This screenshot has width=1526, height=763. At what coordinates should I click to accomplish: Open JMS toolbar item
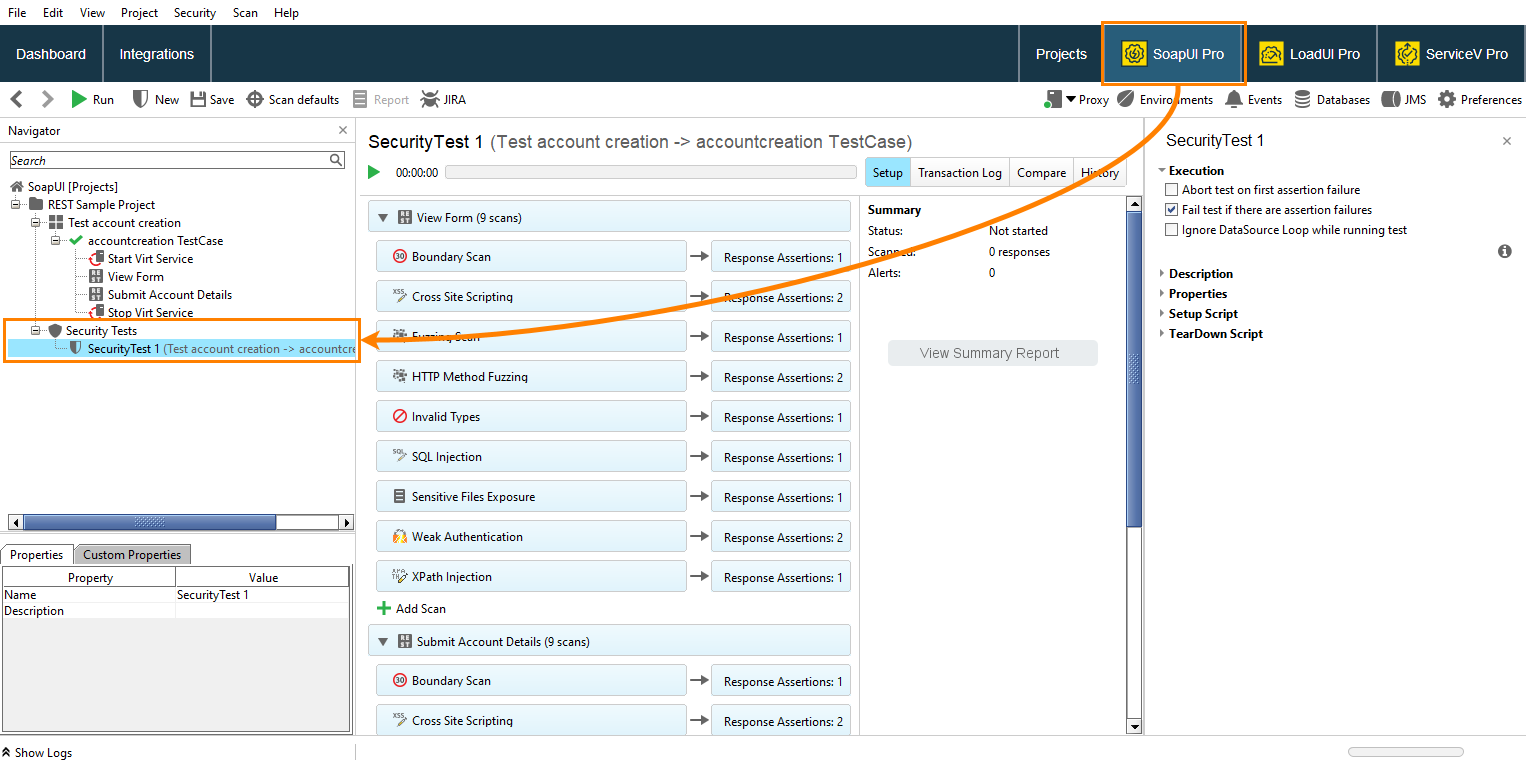click(x=1404, y=99)
